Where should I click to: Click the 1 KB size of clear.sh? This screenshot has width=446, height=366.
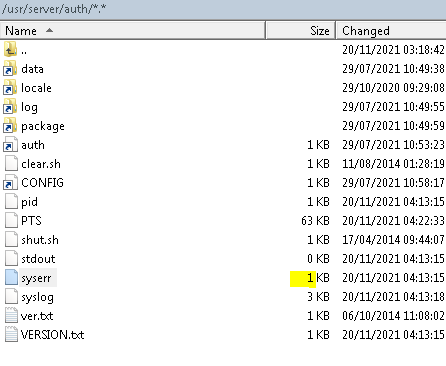pos(318,164)
